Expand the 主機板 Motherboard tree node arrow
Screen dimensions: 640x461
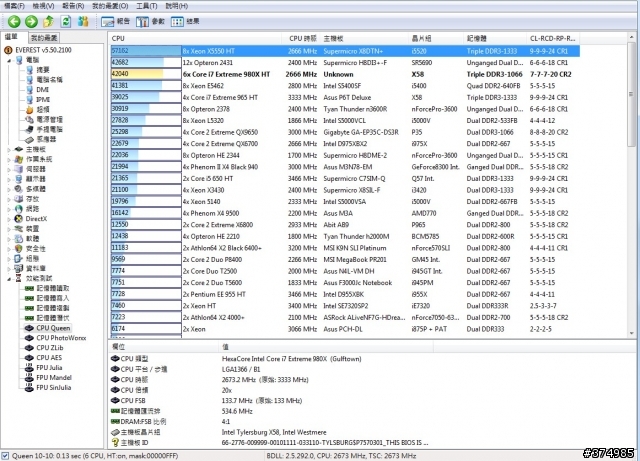[x=9, y=149]
